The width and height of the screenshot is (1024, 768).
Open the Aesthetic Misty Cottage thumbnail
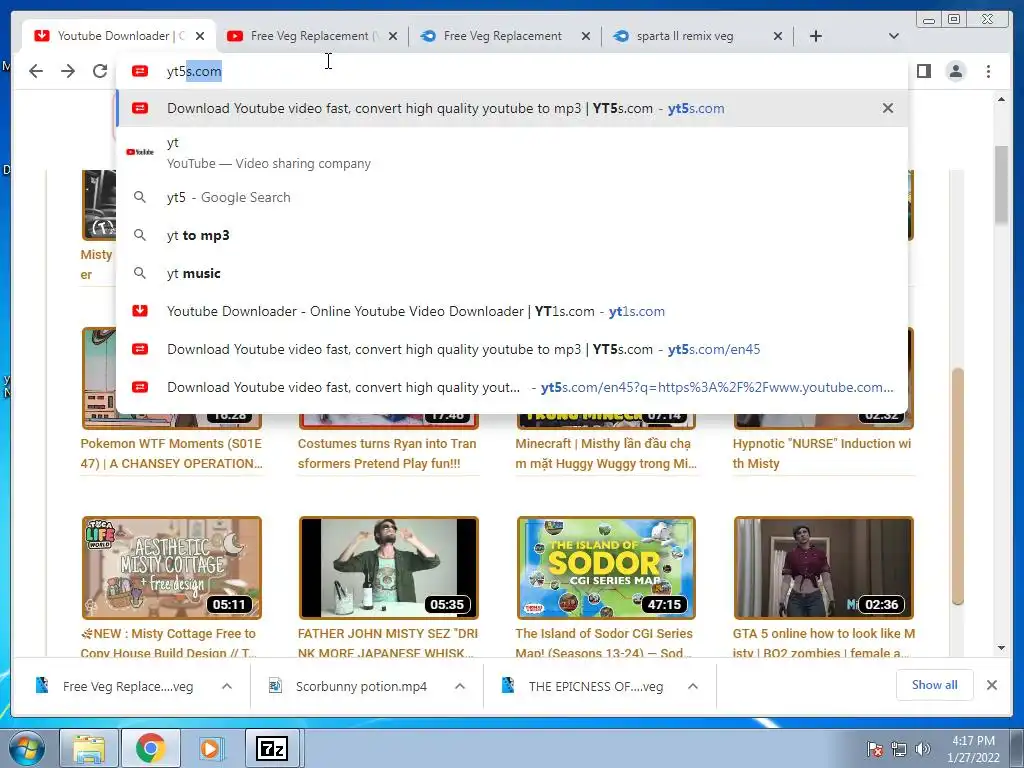point(171,568)
